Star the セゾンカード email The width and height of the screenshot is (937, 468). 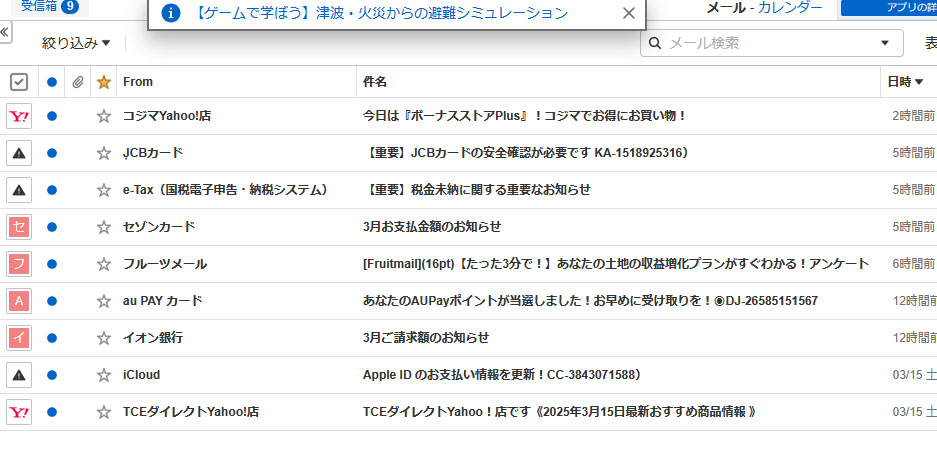point(103,227)
